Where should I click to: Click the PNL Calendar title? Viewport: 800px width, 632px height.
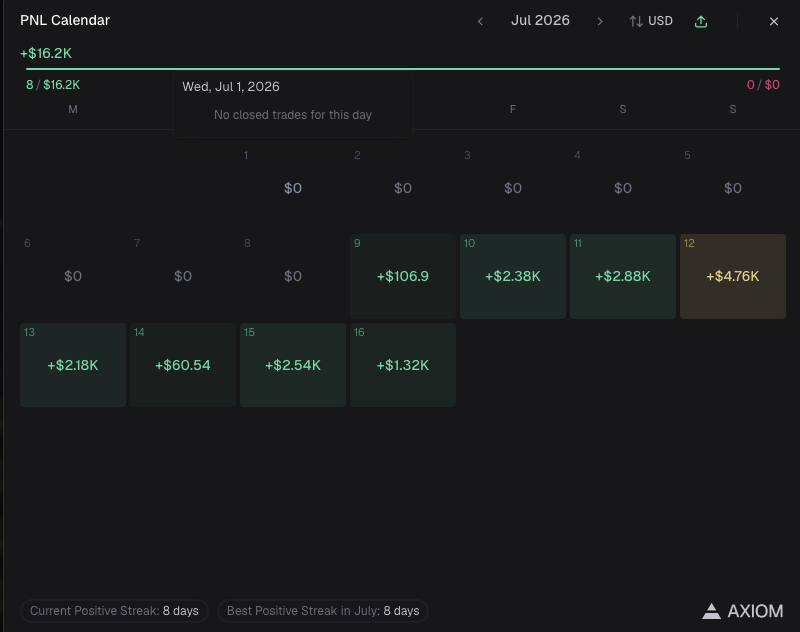coord(65,20)
